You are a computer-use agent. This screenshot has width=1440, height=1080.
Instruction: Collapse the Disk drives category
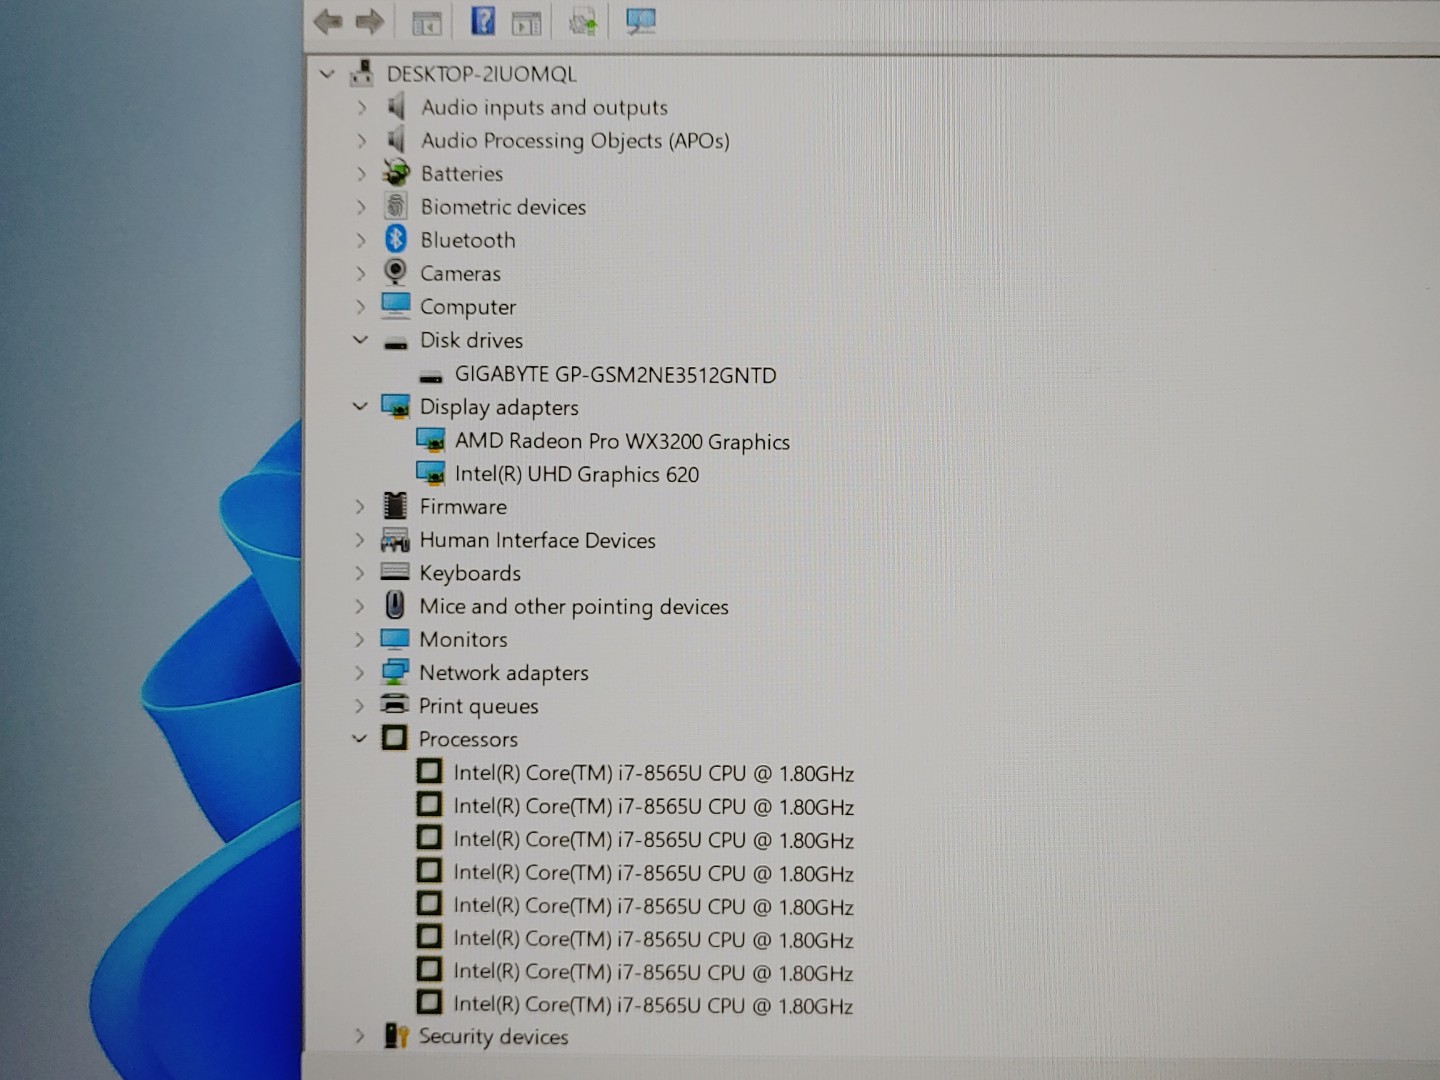click(x=360, y=340)
